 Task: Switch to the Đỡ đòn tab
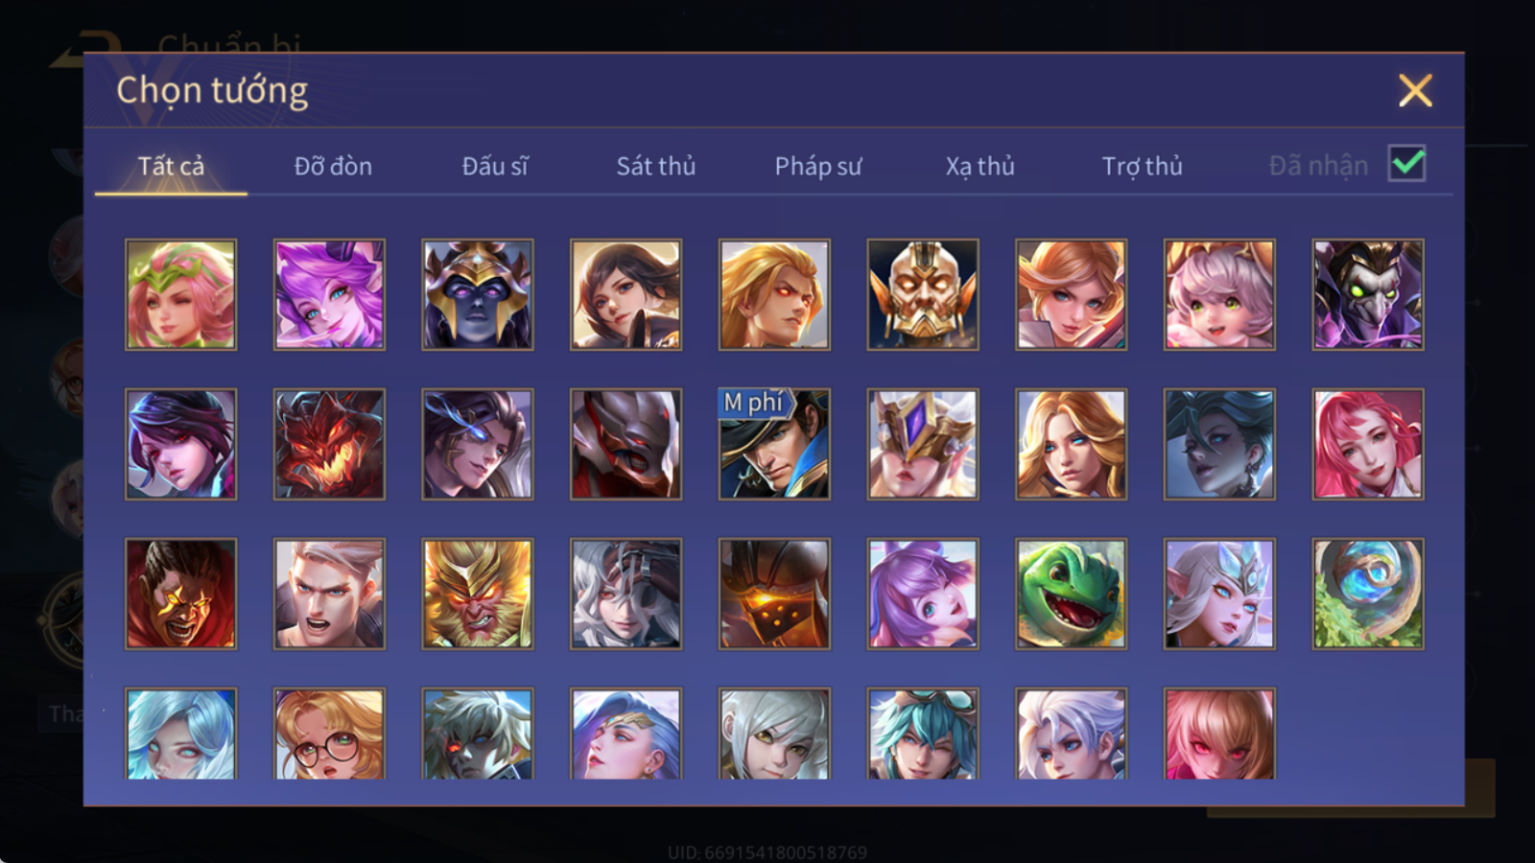333,166
